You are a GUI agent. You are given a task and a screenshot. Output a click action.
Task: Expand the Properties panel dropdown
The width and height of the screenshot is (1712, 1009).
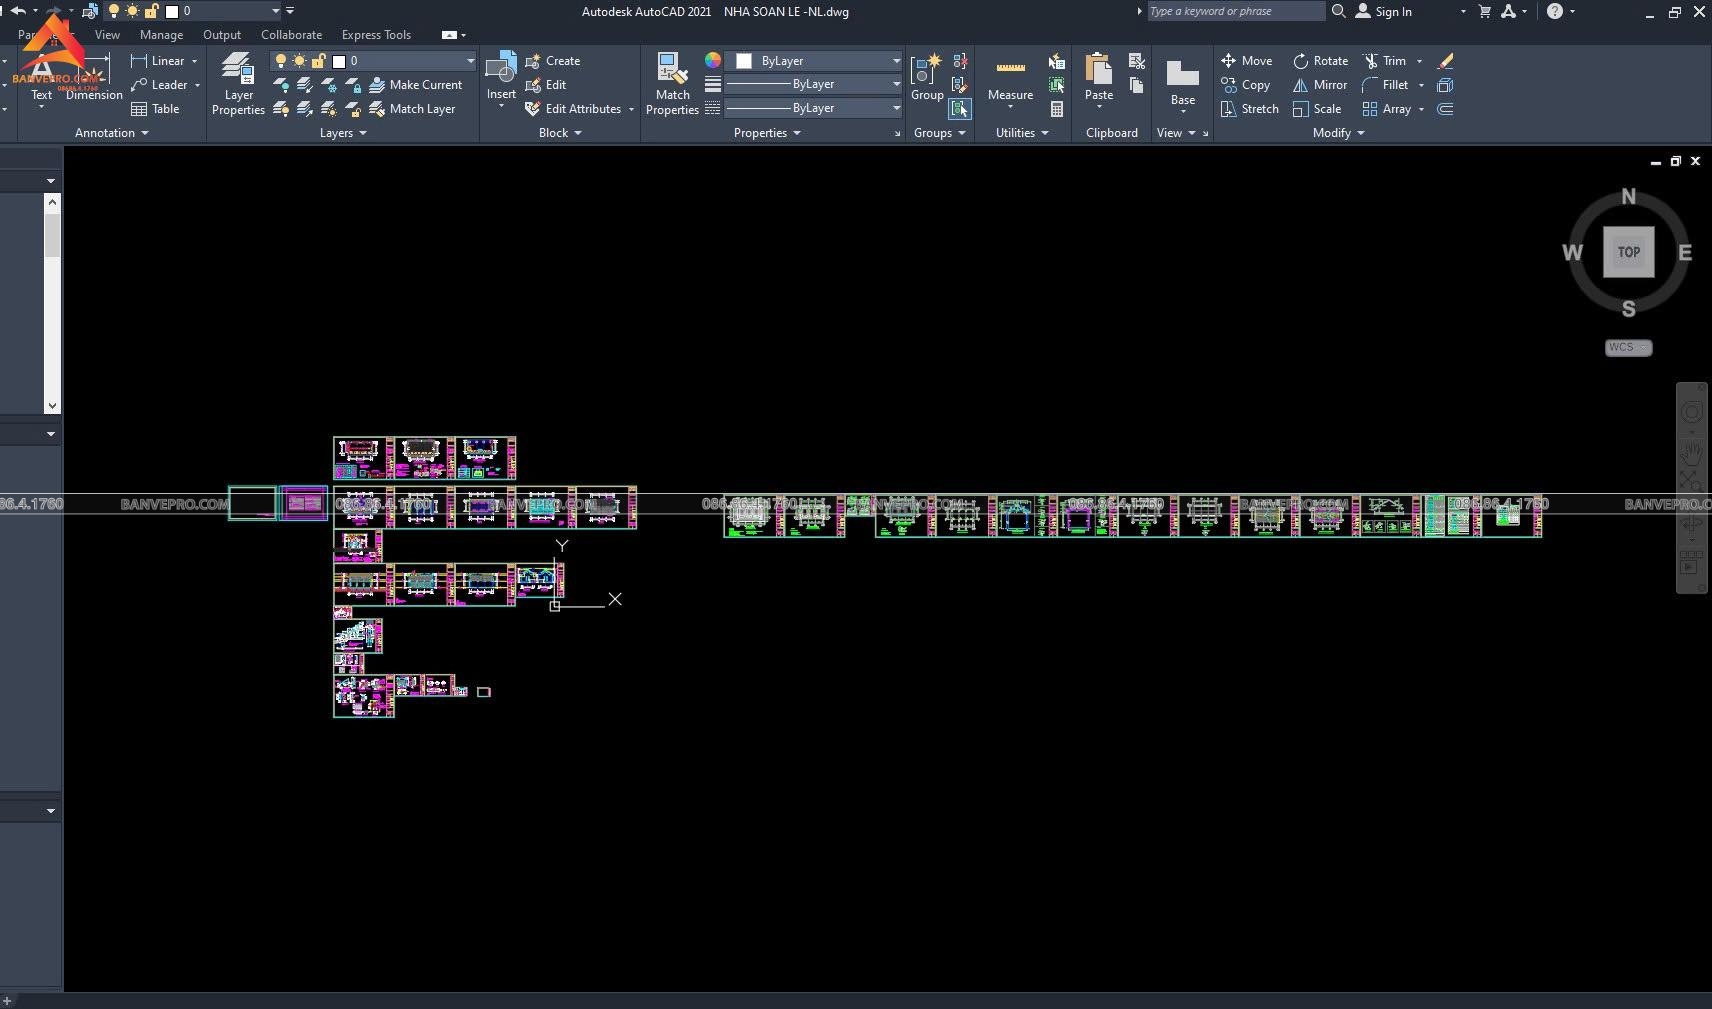point(767,133)
